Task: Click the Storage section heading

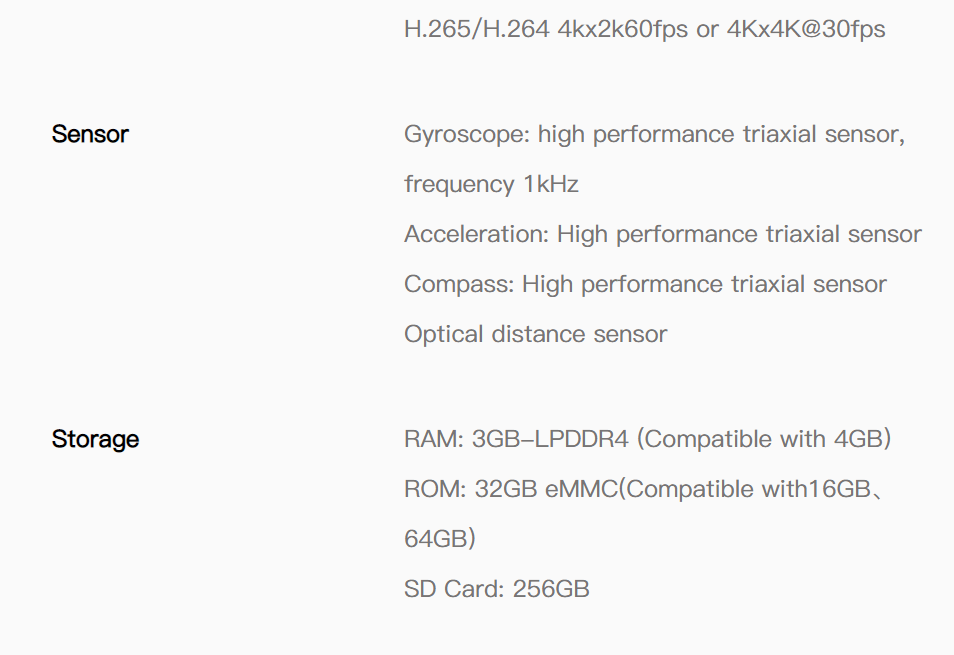Action: coord(95,439)
